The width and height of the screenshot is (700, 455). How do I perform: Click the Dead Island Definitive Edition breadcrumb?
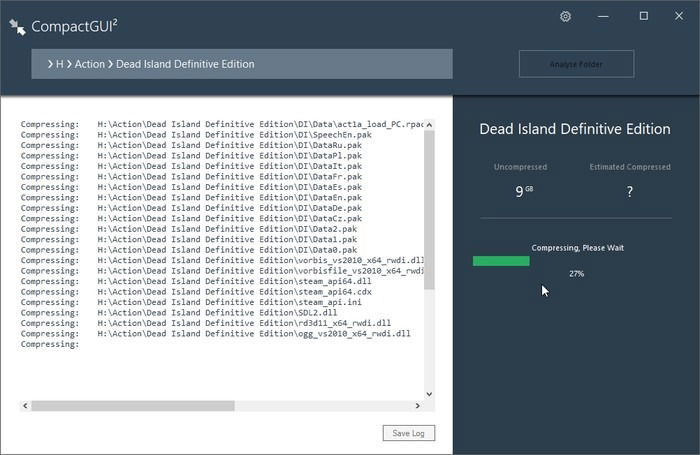click(x=185, y=64)
